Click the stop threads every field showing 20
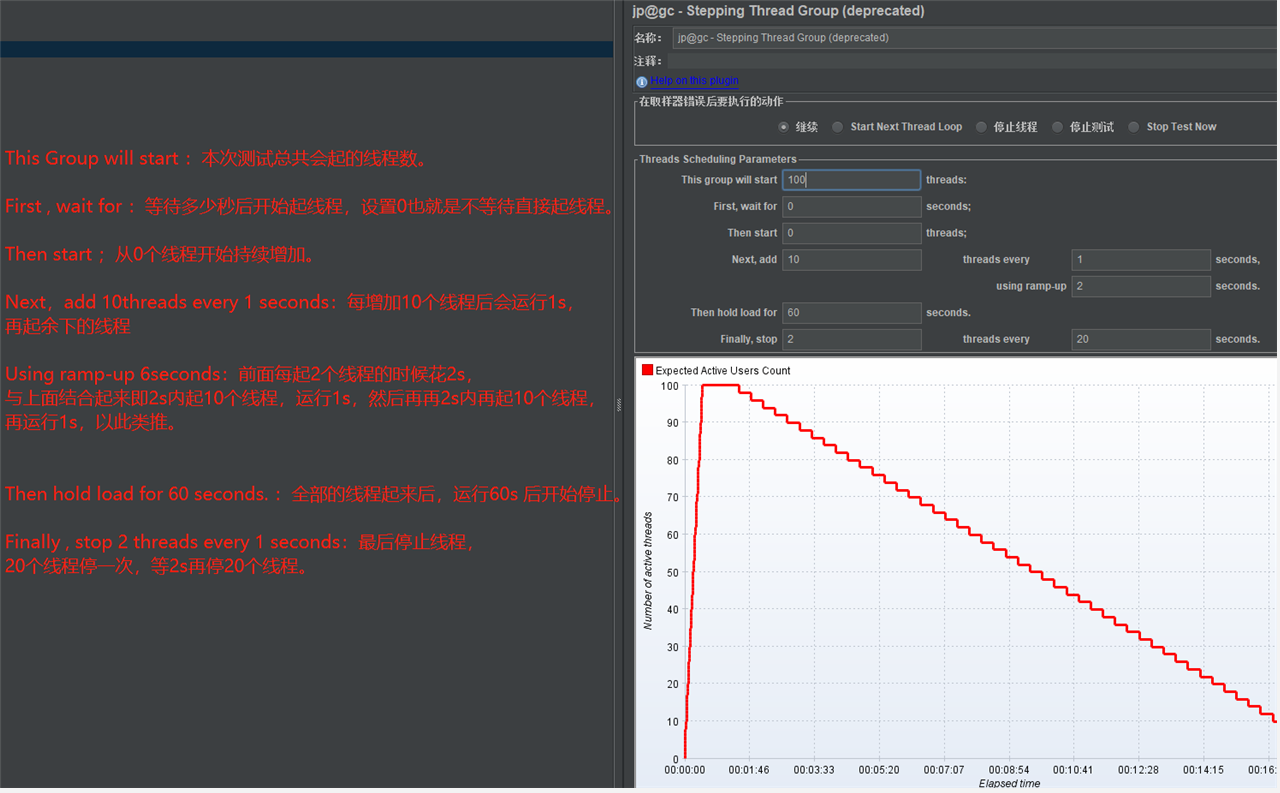Viewport: 1280px width, 793px height. click(1141, 339)
